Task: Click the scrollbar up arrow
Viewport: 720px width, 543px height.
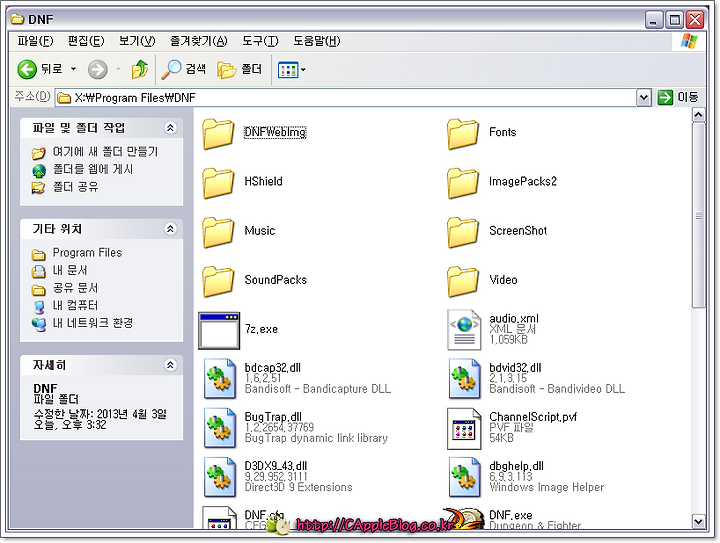Action: point(698,115)
